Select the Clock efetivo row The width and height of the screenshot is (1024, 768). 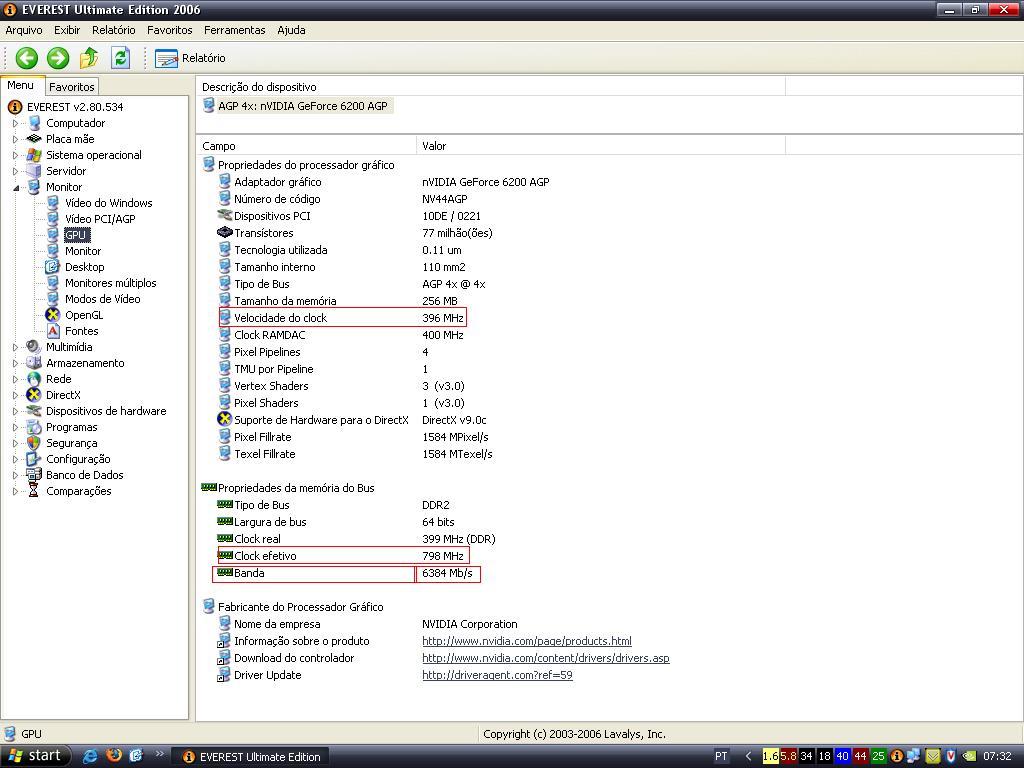(343, 556)
